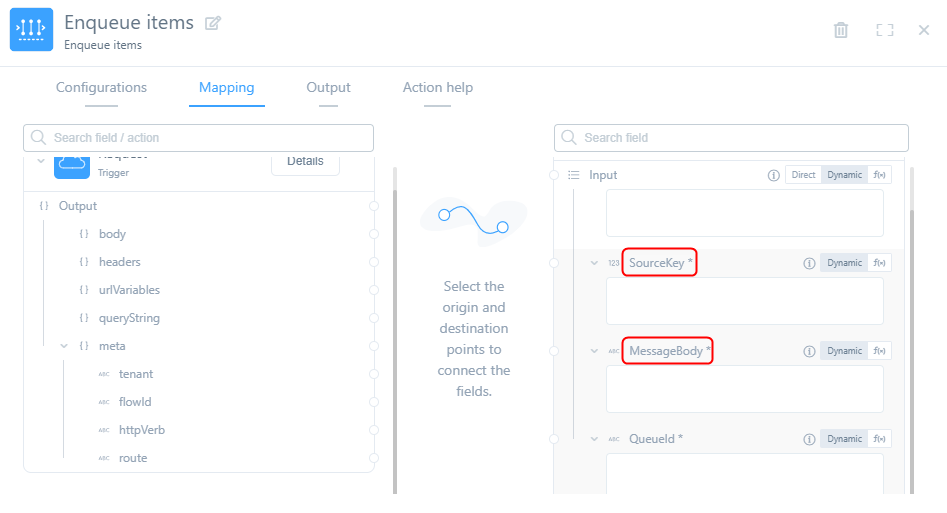Switch to the Action help tab
Image resolution: width=947 pixels, height=513 pixels.
pos(437,88)
